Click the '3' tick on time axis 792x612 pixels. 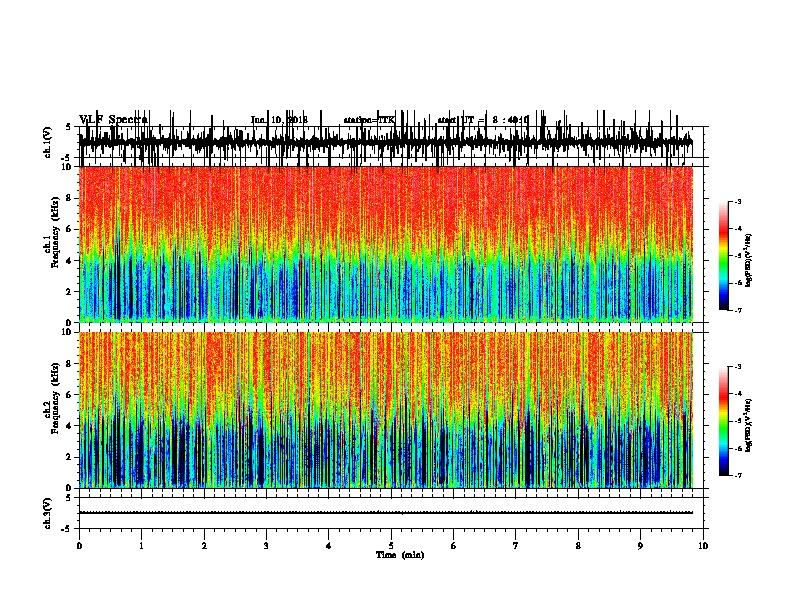pos(266,546)
